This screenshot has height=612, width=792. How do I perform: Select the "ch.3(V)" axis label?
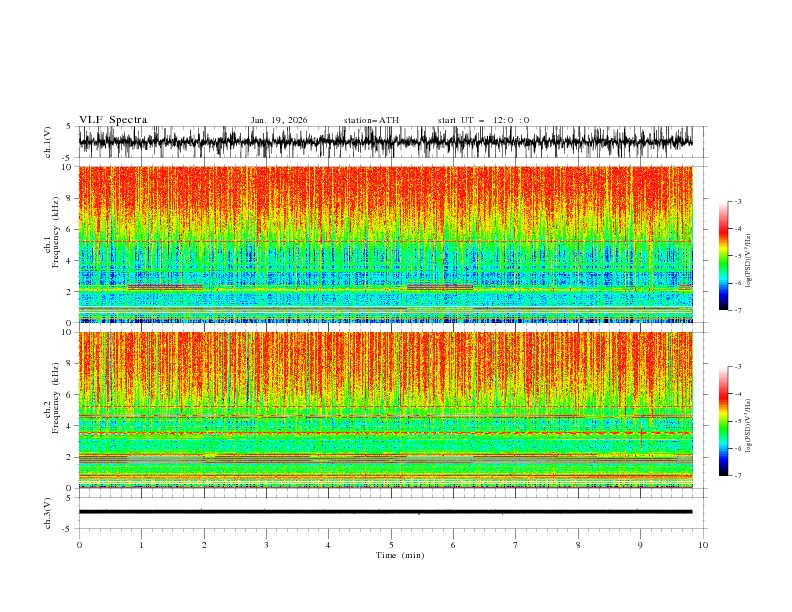(48, 513)
